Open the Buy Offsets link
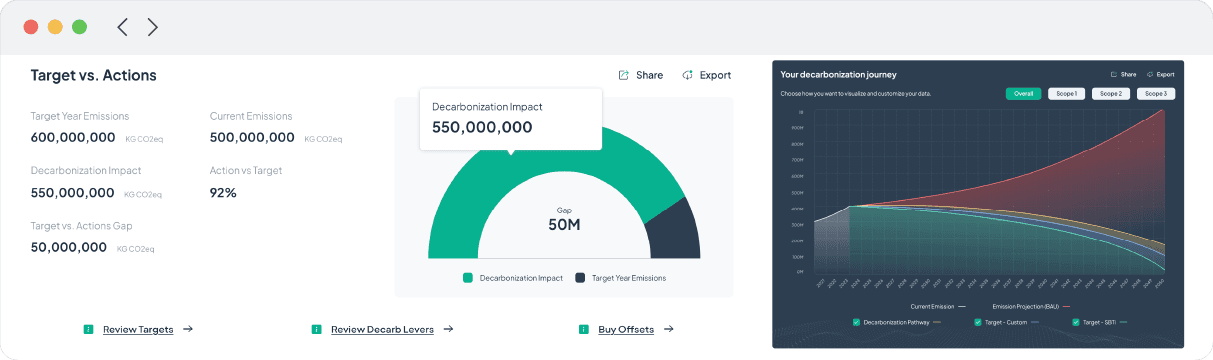The width and height of the screenshot is (1213, 360). tap(626, 329)
